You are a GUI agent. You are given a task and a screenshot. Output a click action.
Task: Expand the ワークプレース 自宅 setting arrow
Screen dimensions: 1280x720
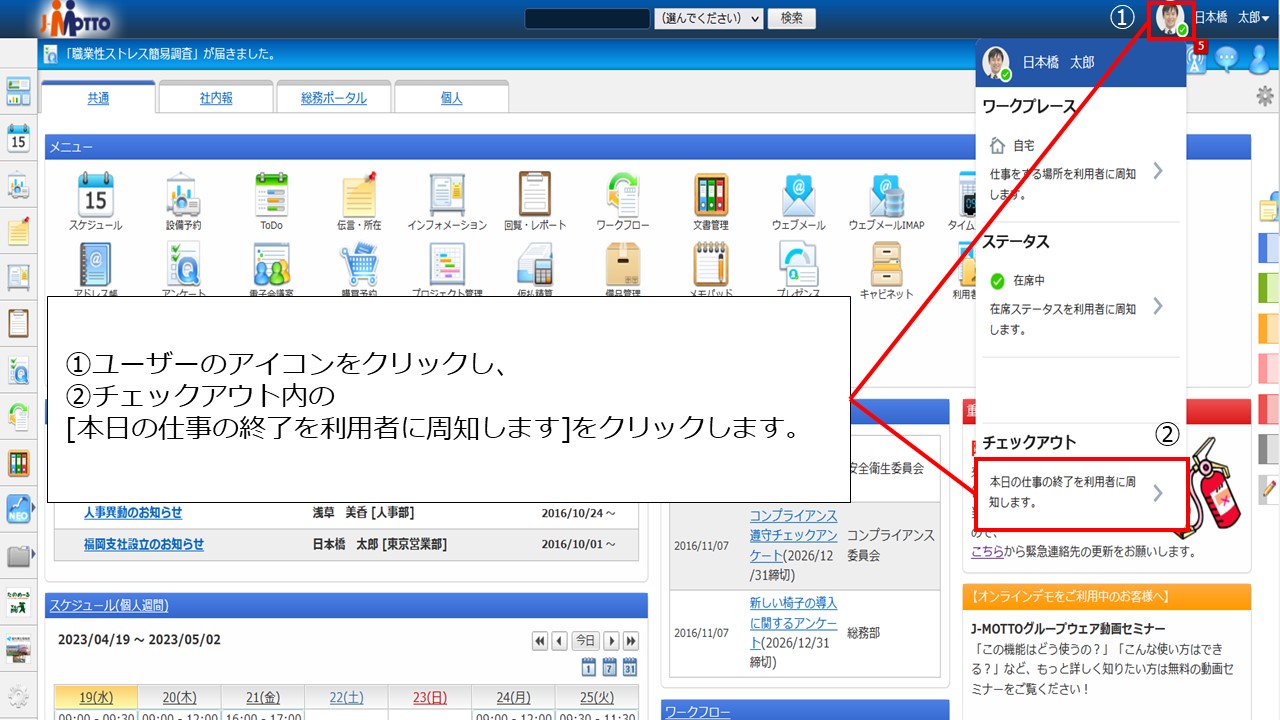1157,171
